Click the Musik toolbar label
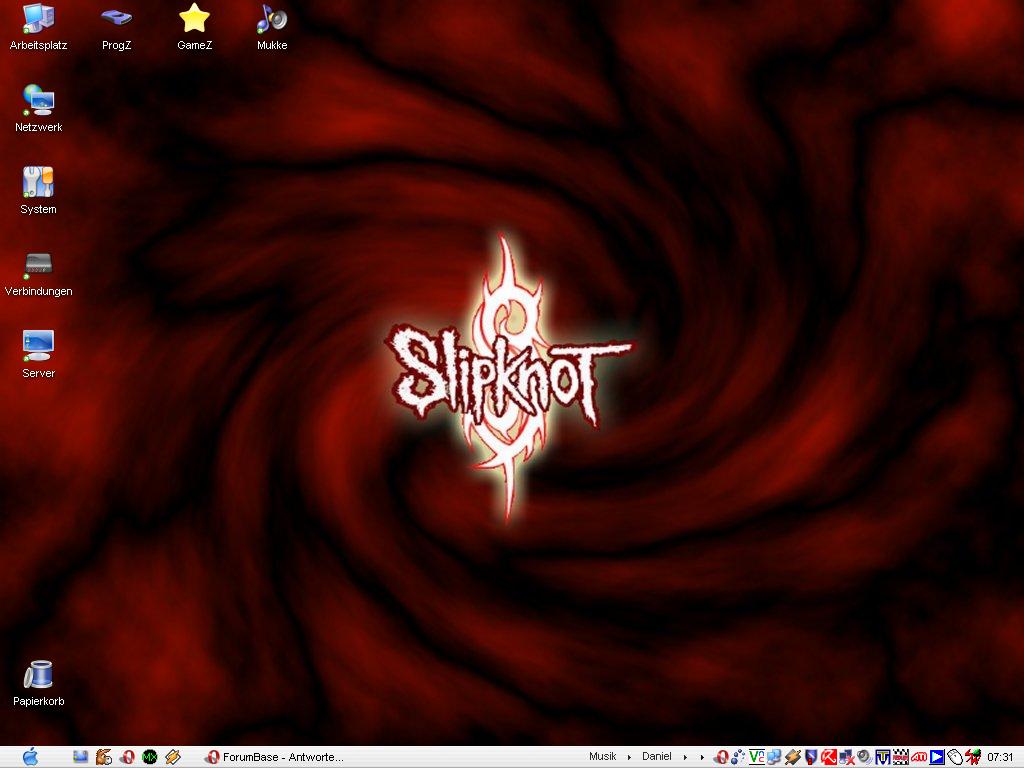 click(602, 756)
